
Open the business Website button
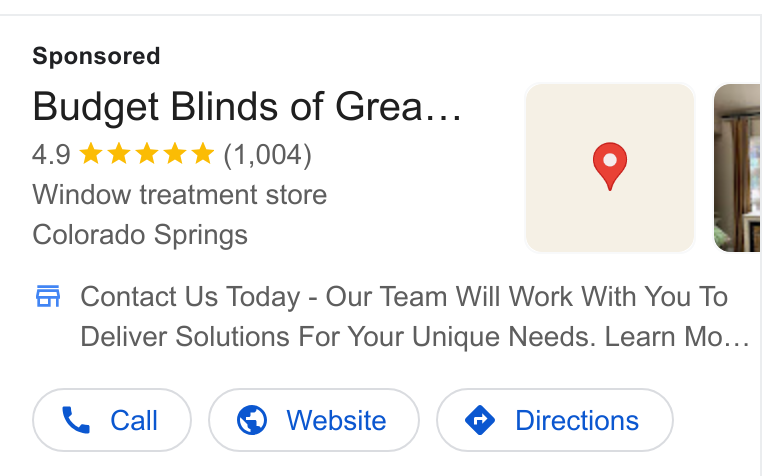click(314, 420)
